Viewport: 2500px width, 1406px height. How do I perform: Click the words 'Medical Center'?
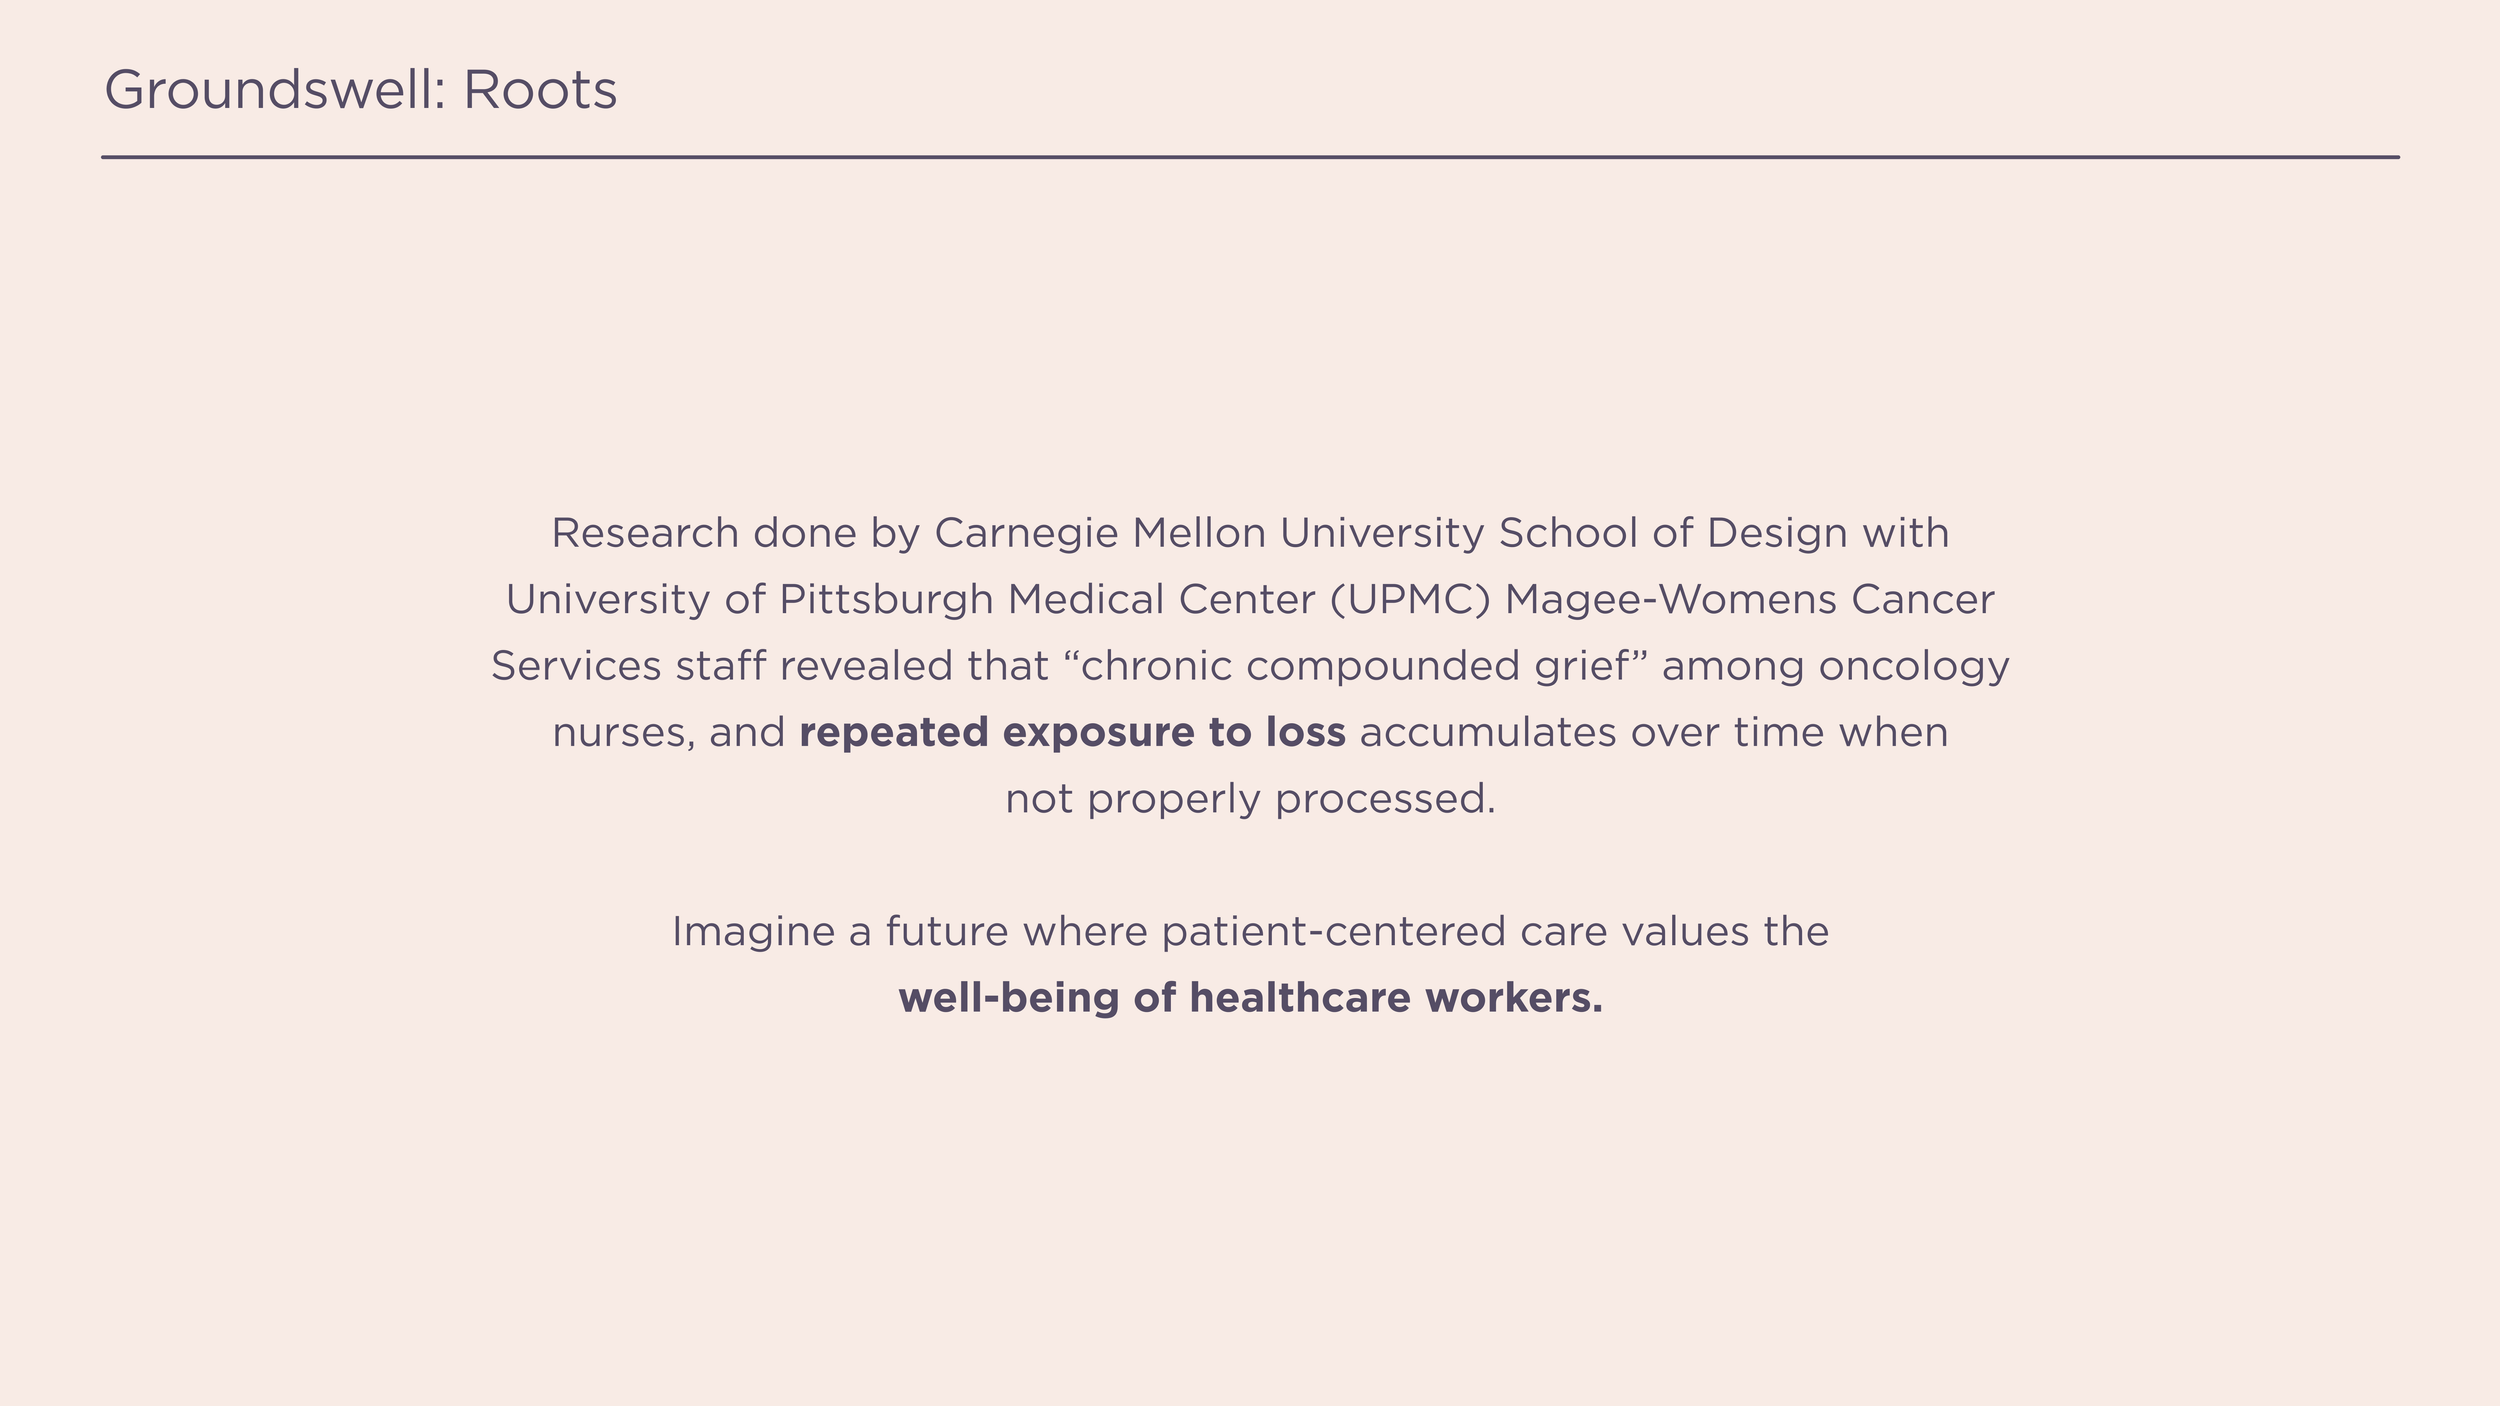(x=1161, y=601)
